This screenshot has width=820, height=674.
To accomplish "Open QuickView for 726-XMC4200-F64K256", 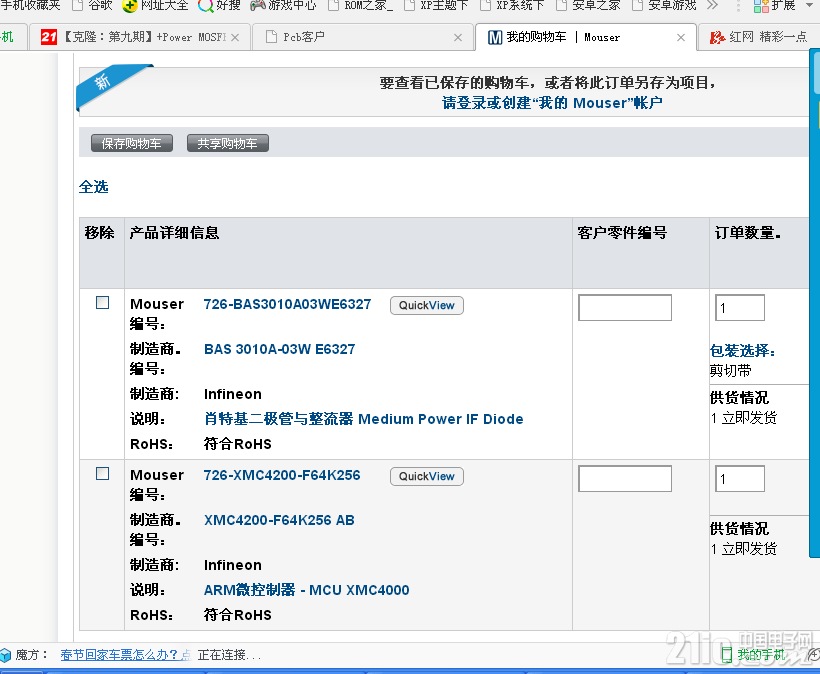I will 427,476.
